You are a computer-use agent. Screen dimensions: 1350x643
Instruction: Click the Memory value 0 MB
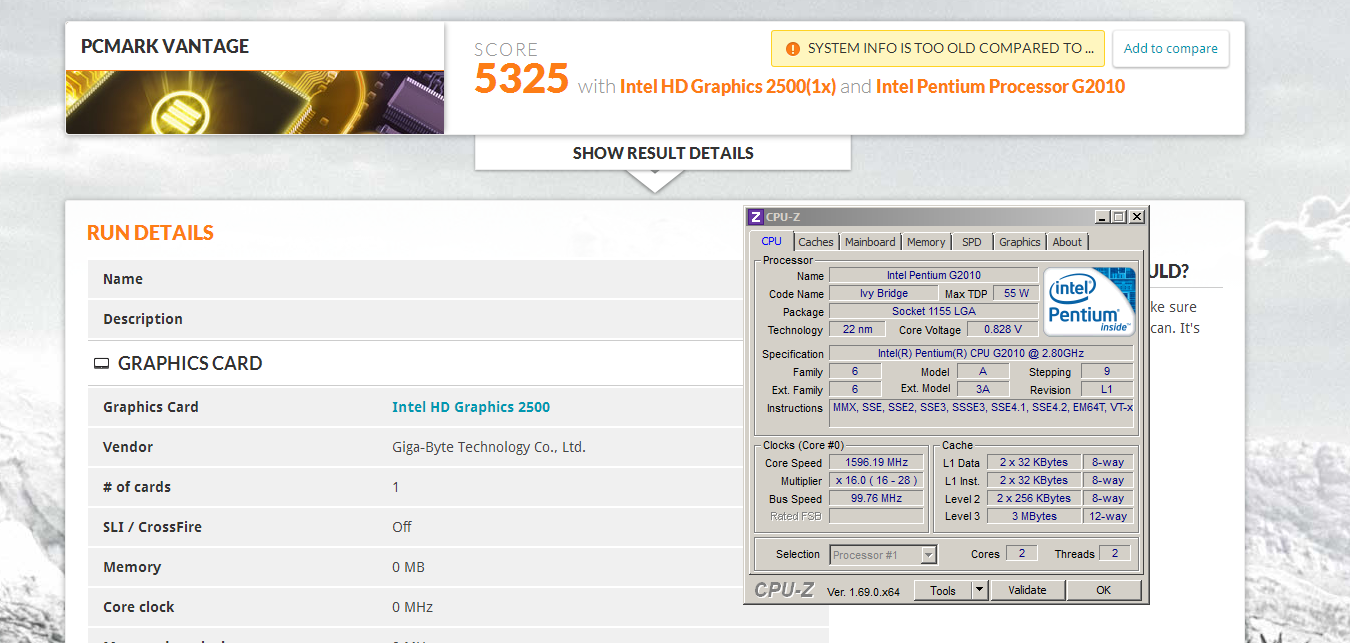click(408, 567)
